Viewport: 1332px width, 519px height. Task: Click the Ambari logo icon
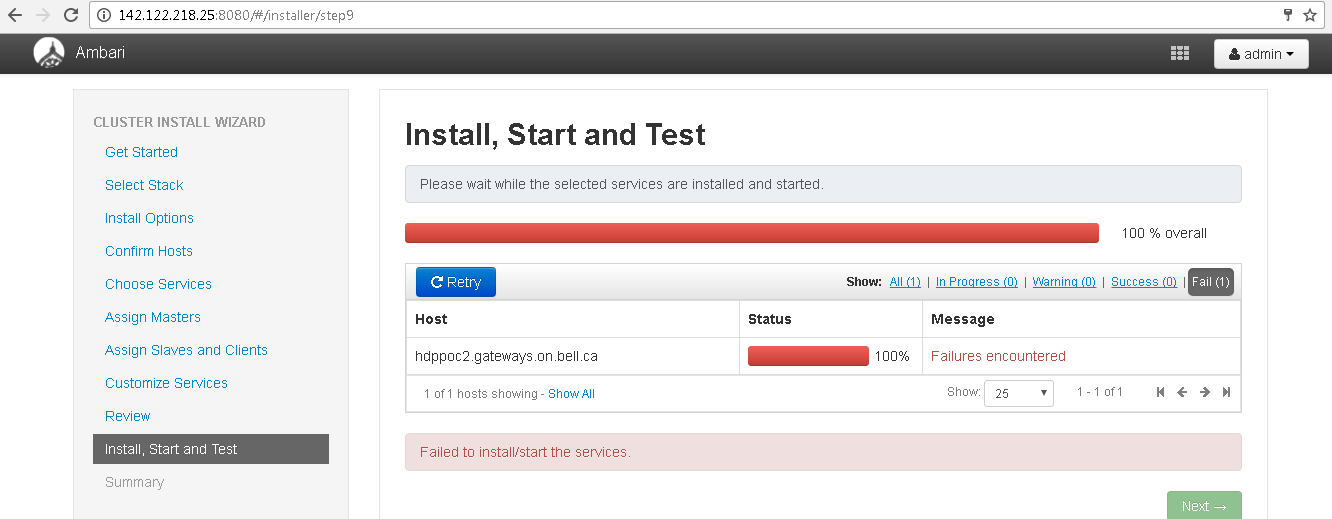click(48, 53)
